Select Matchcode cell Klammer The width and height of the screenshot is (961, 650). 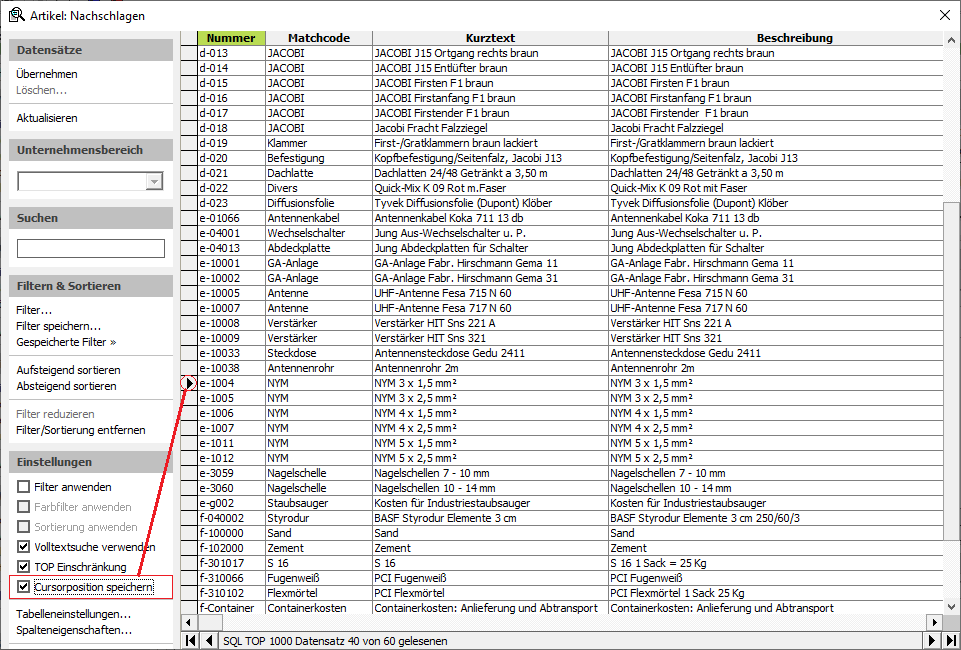(x=319, y=143)
